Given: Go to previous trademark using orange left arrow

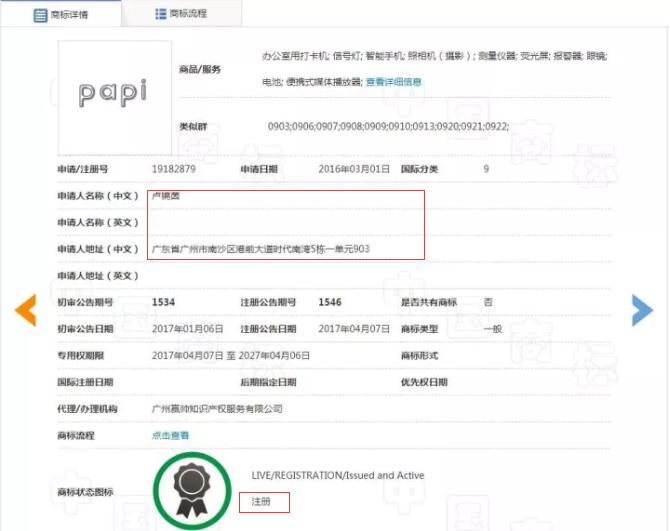Looking at the screenshot, I should click(x=25, y=311).
